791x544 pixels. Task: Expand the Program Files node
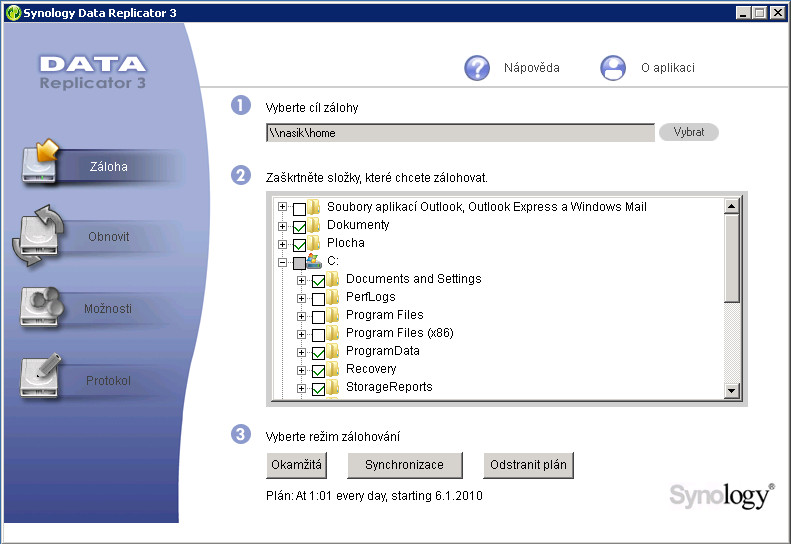301,316
